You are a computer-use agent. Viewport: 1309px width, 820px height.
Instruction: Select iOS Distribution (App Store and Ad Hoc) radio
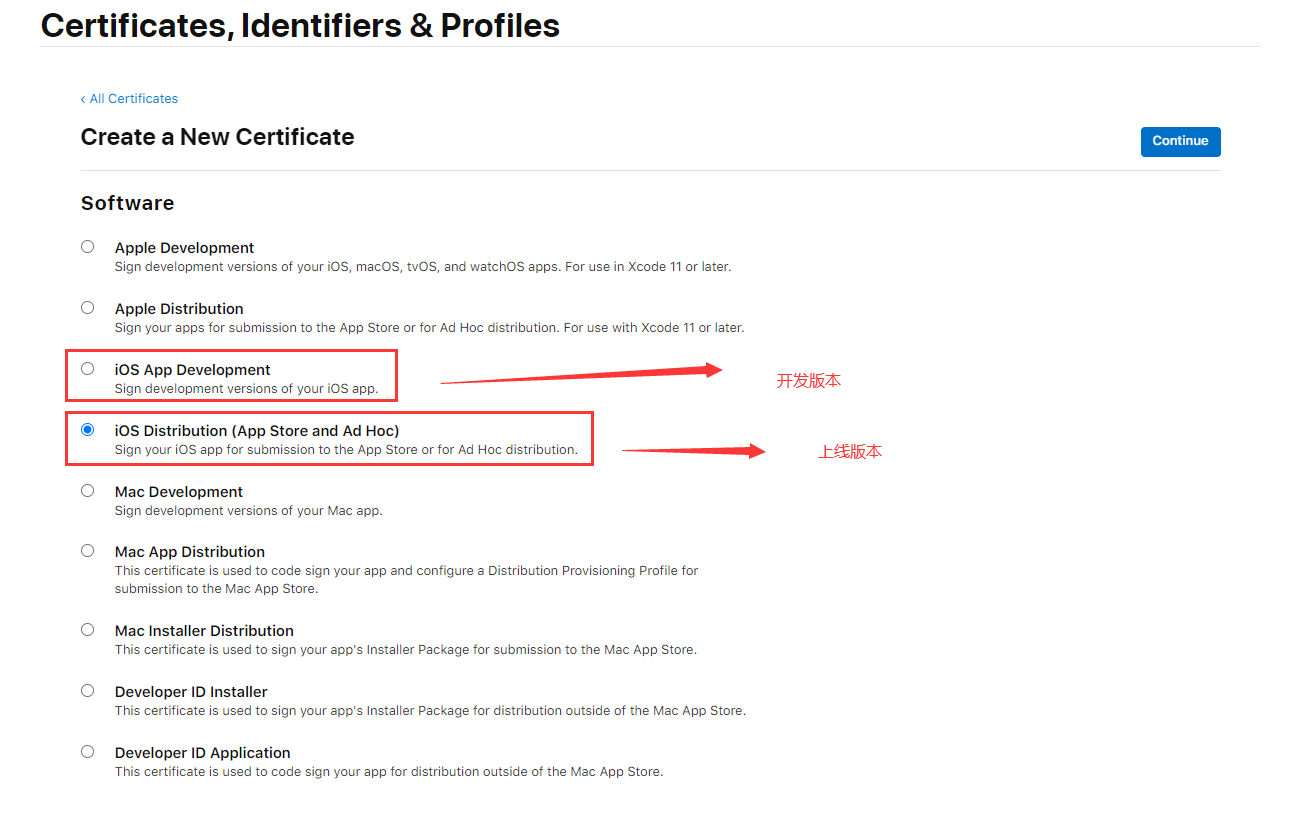[x=88, y=430]
